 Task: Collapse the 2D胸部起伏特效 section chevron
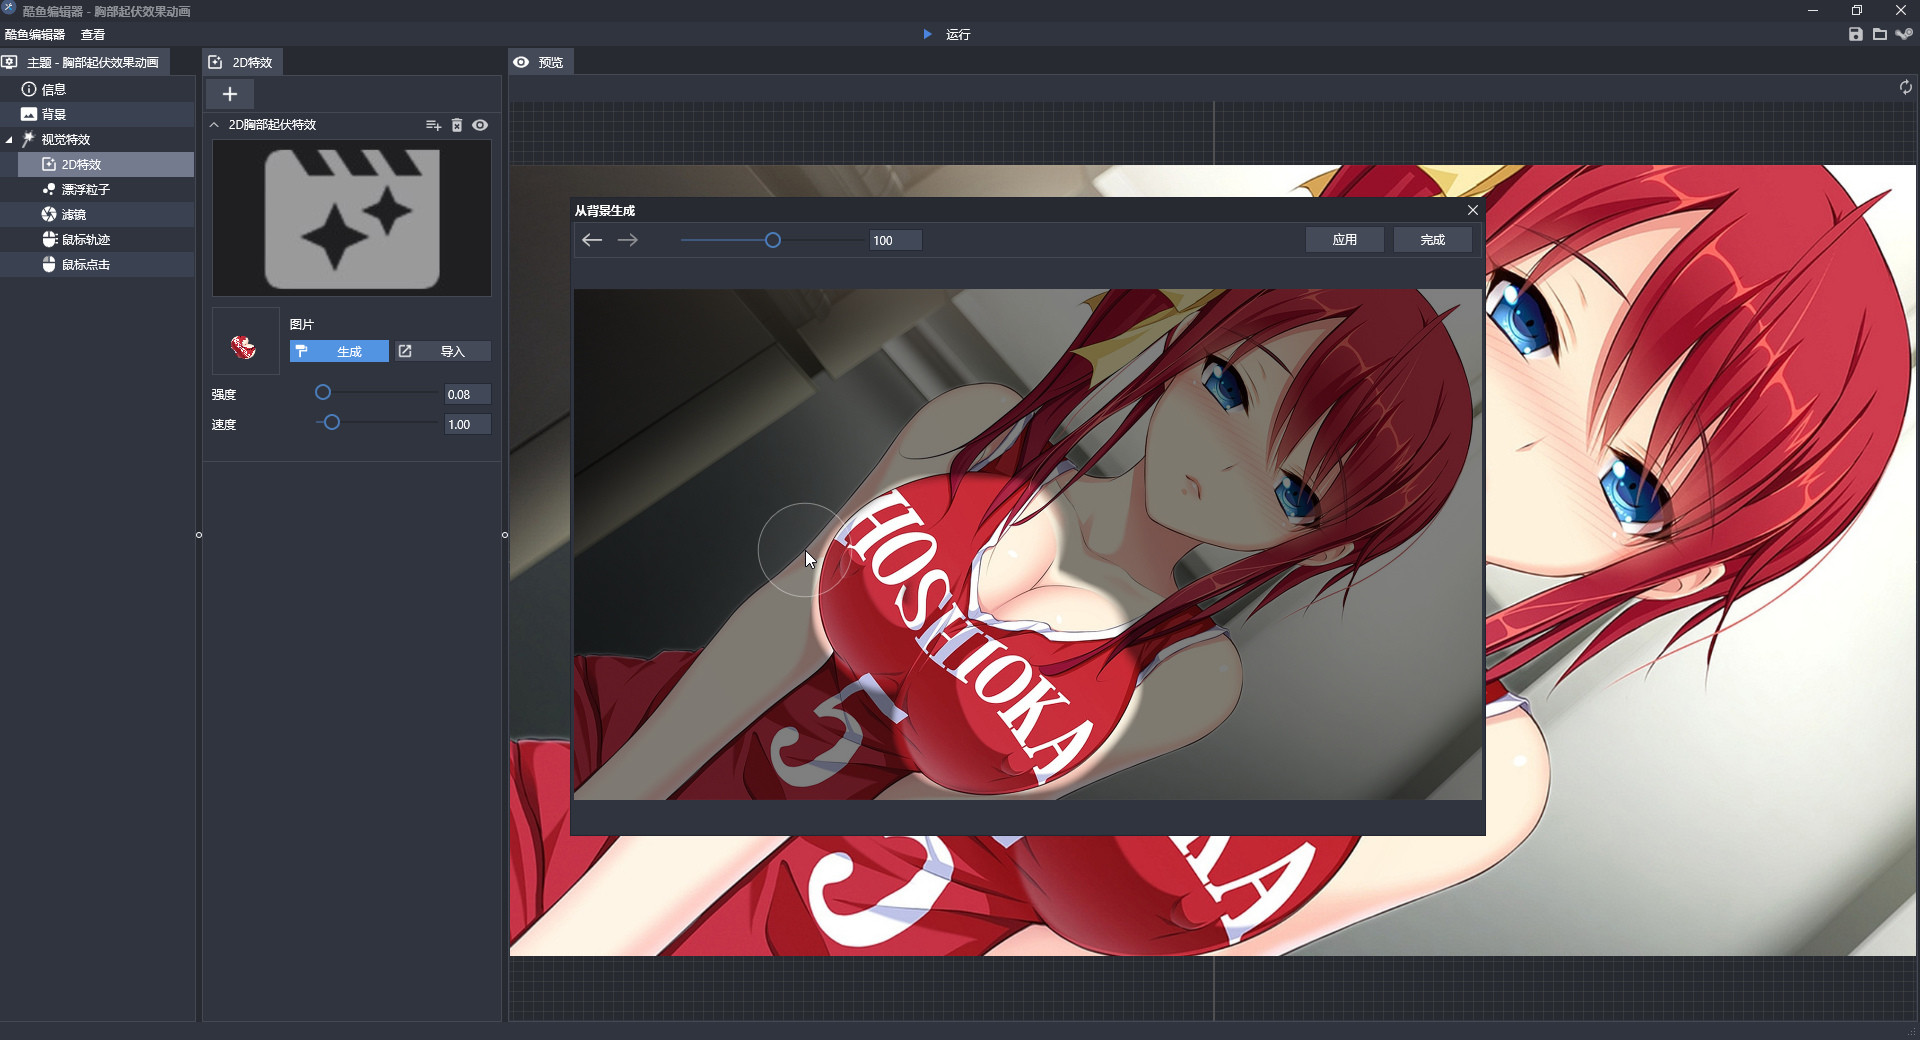pos(214,125)
